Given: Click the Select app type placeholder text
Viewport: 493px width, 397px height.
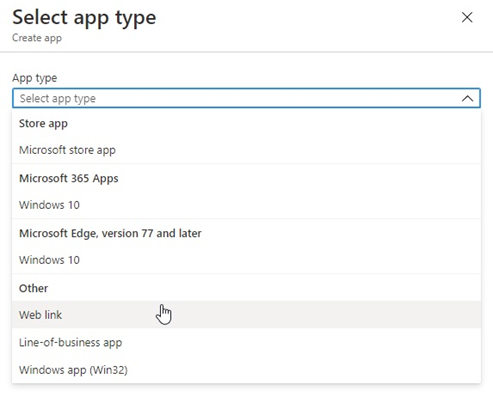Looking at the screenshot, I should pos(58,99).
